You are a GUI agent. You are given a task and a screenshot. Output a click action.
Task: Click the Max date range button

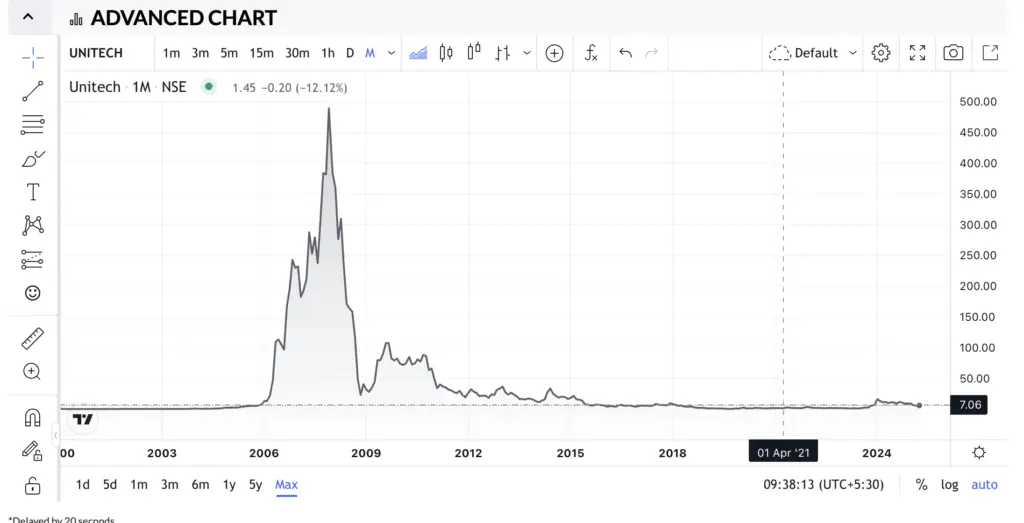pos(286,485)
